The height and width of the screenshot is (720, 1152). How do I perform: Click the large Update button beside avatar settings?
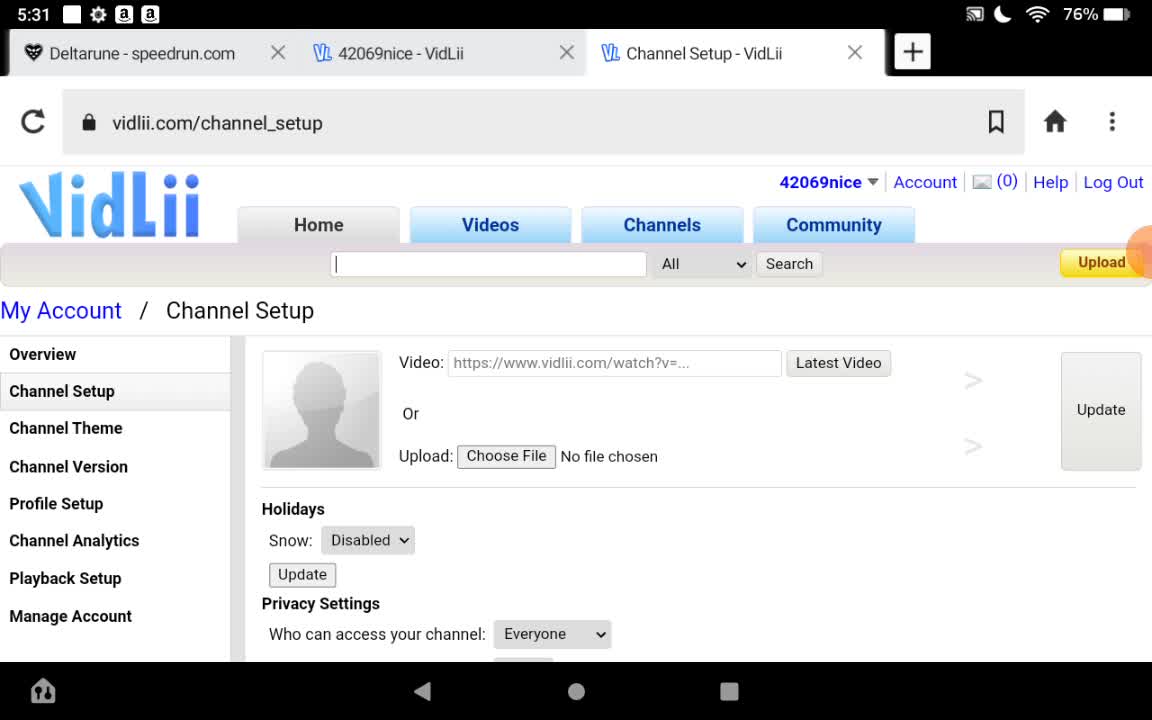(1101, 410)
